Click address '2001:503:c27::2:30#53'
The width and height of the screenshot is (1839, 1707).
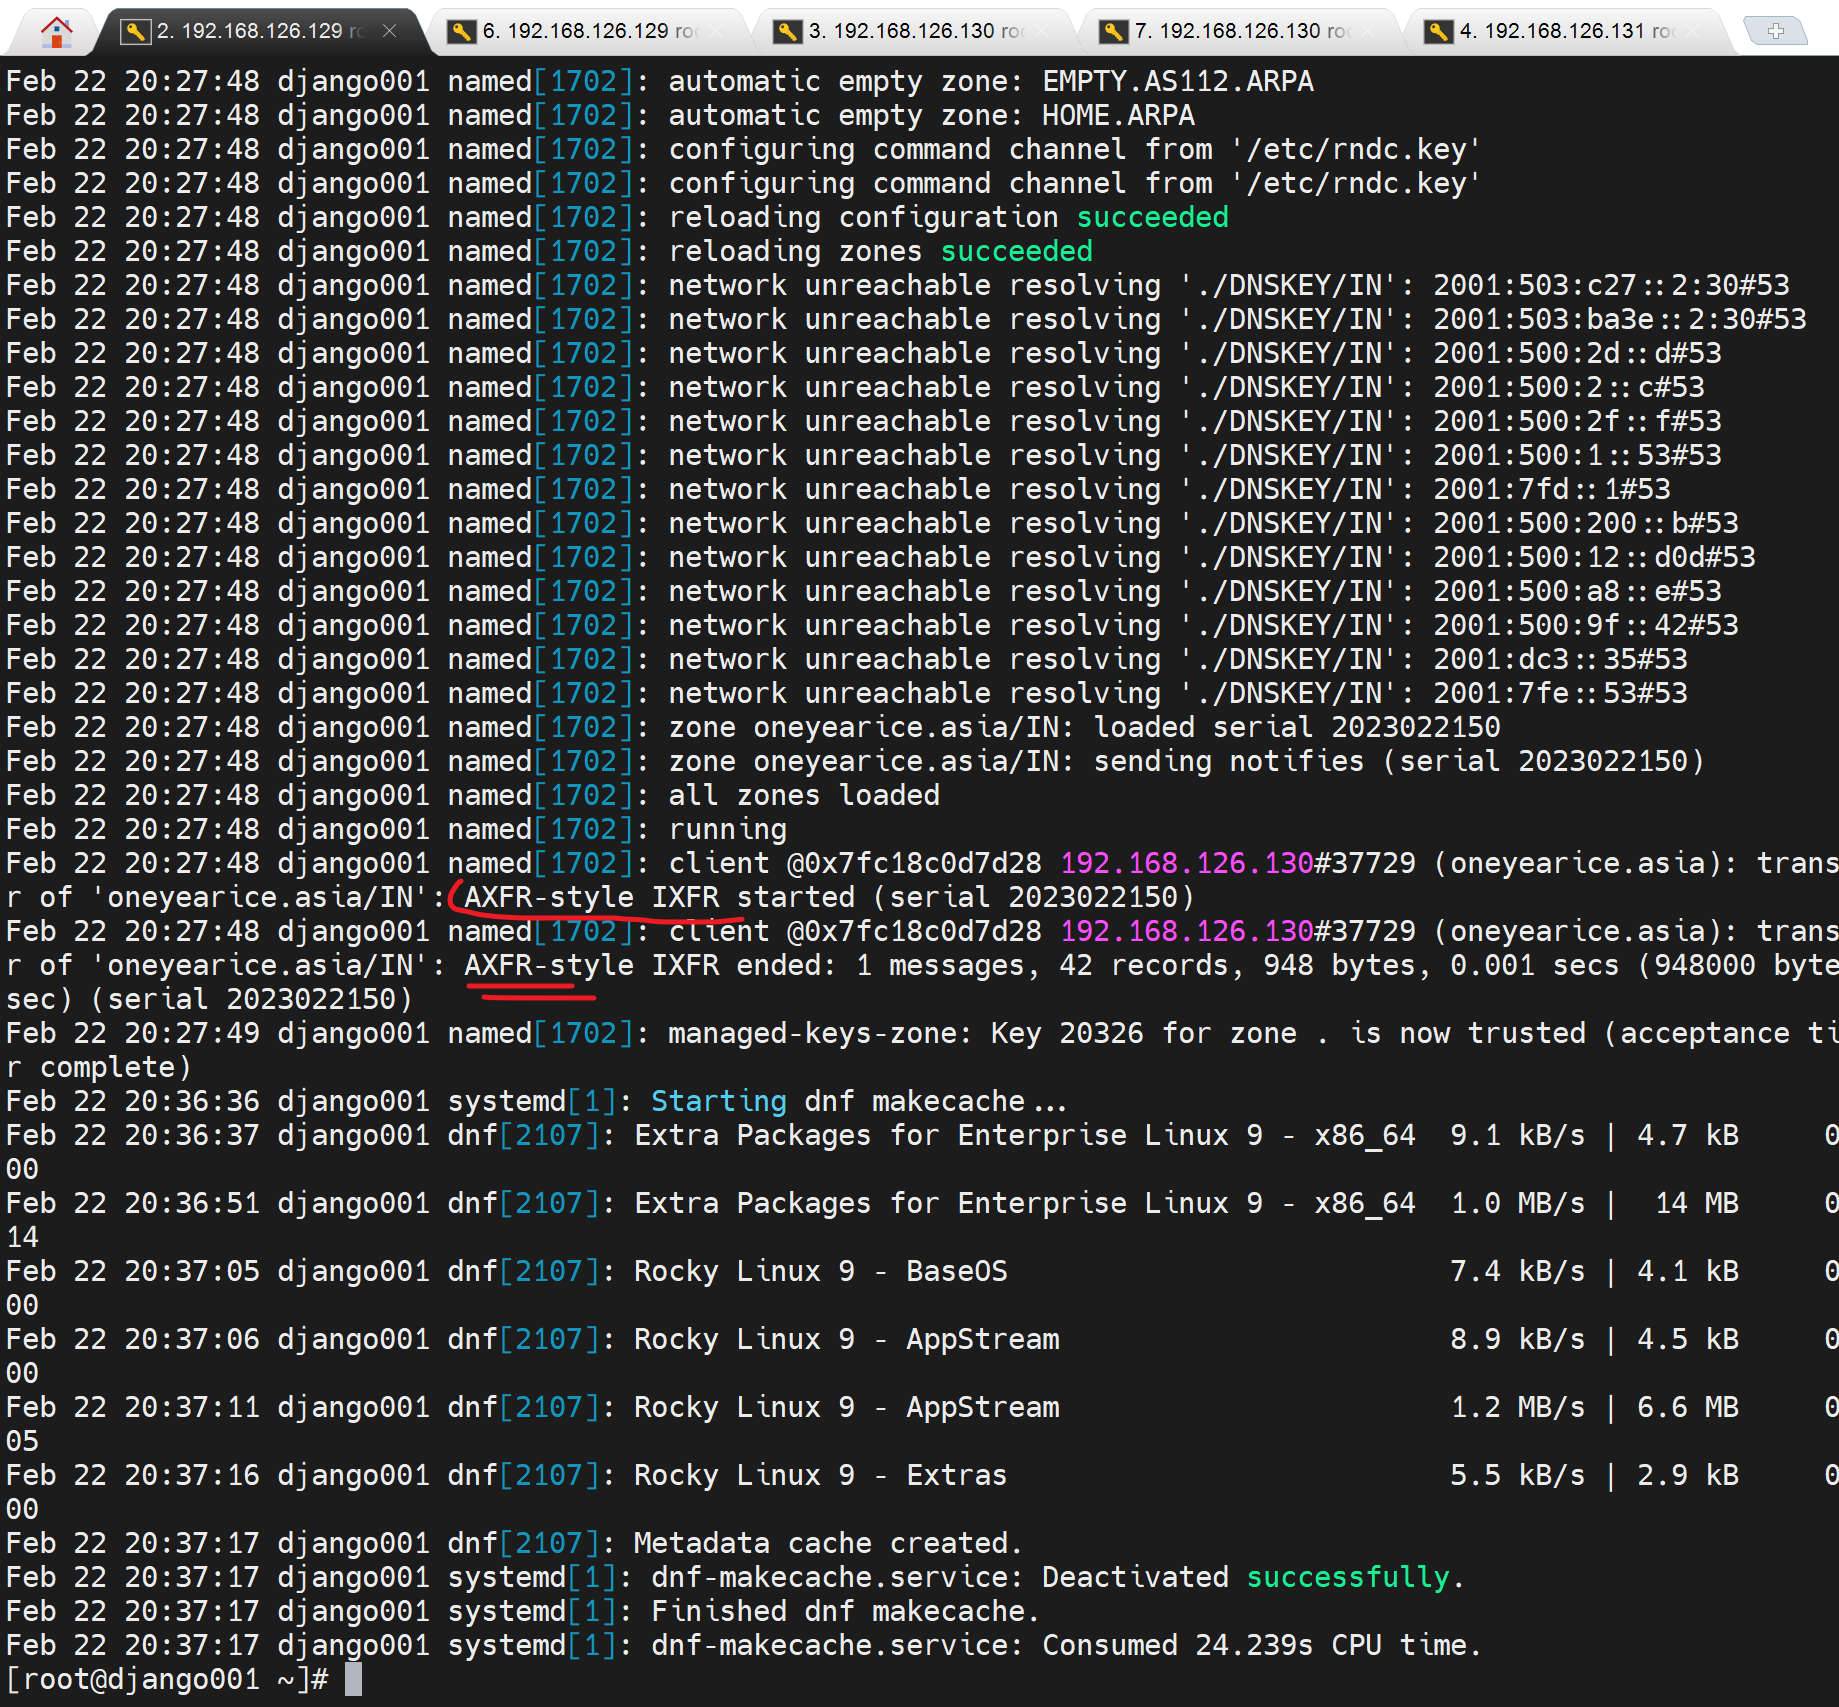click(x=1611, y=286)
